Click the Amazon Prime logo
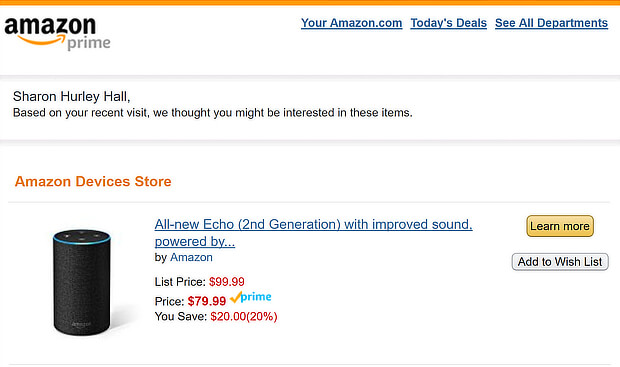The image size is (620, 367). tap(57, 34)
